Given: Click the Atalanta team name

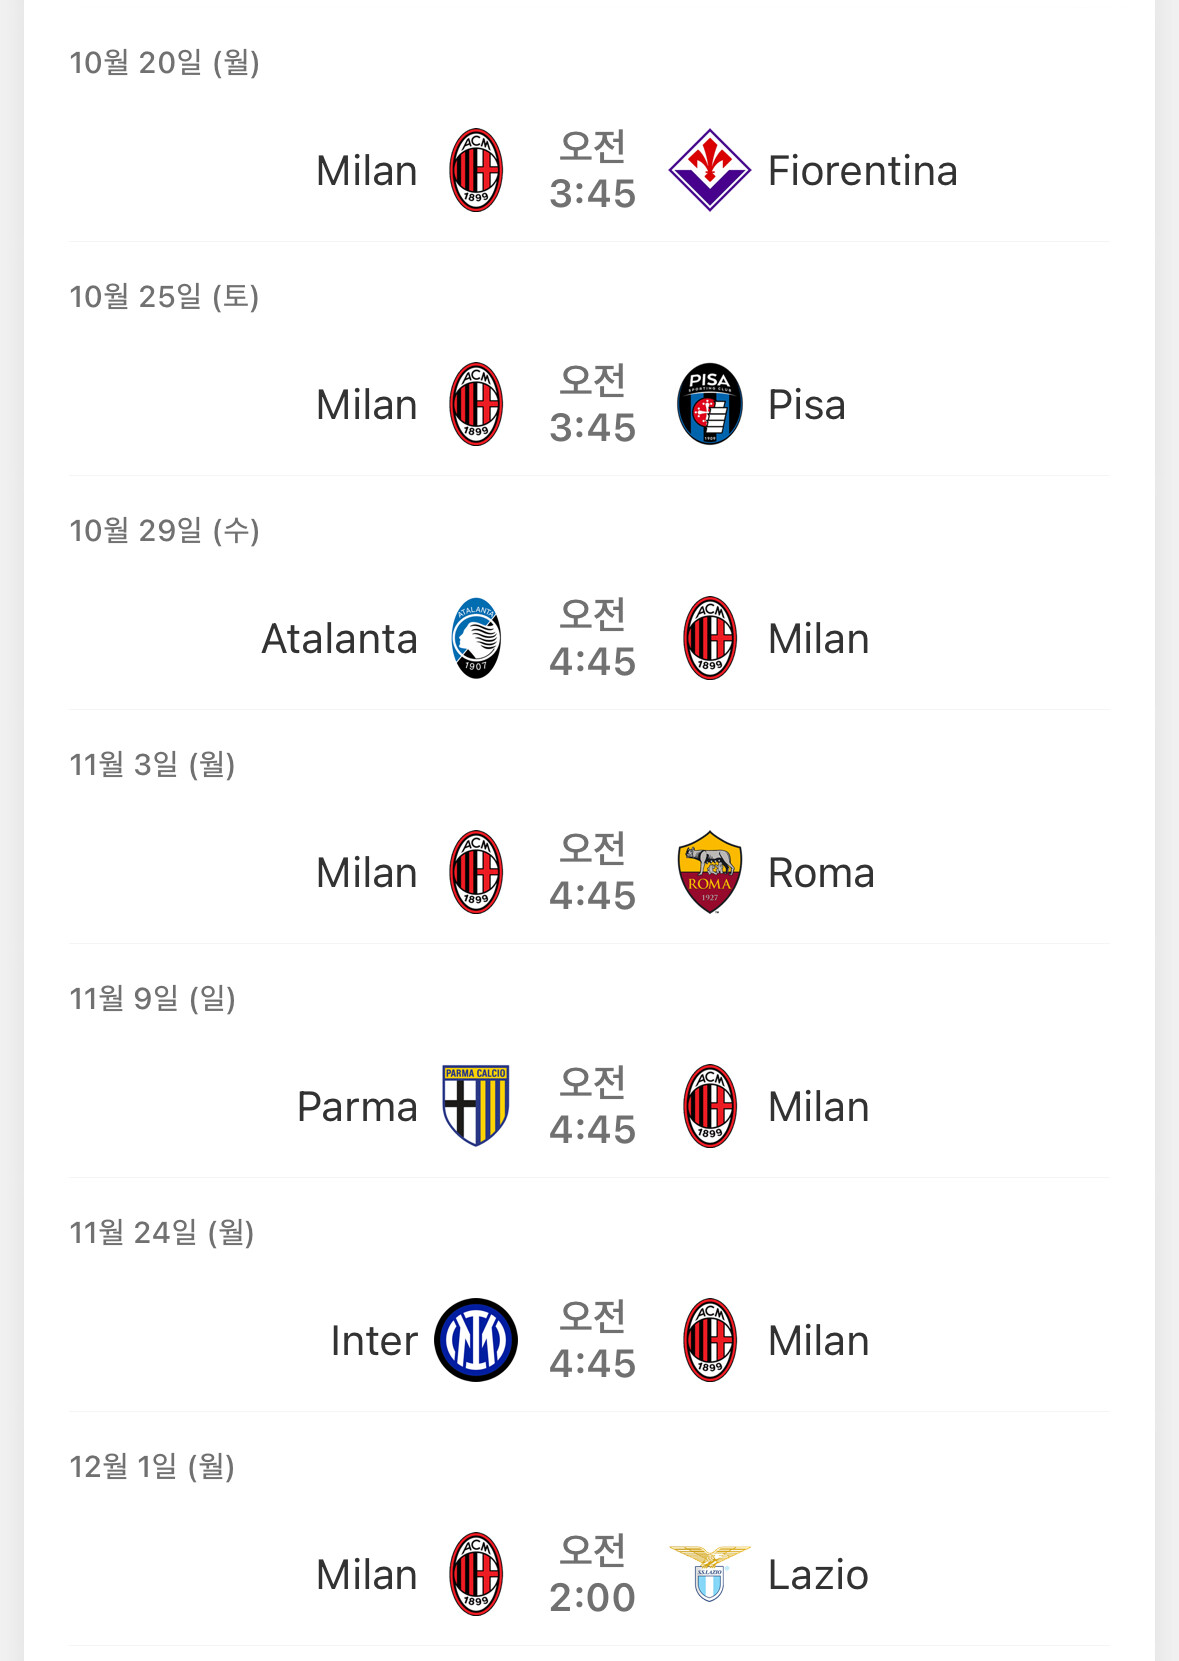Looking at the screenshot, I should tap(339, 639).
